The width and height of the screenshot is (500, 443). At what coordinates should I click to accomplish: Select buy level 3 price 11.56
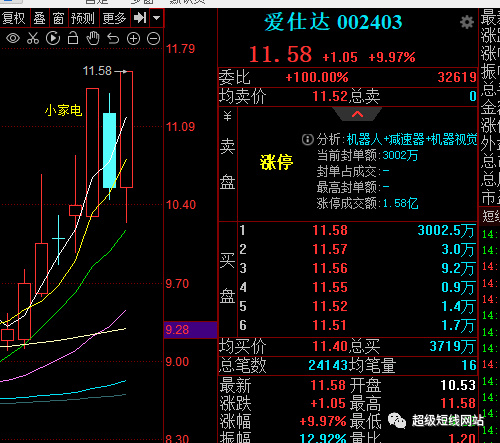click(330, 268)
